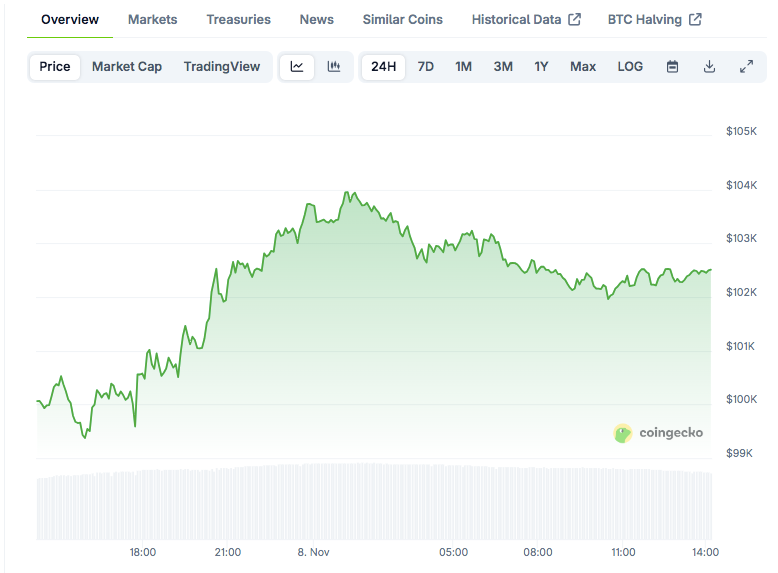Show the Max time range
Viewport: 778px width, 573px height.
583,67
